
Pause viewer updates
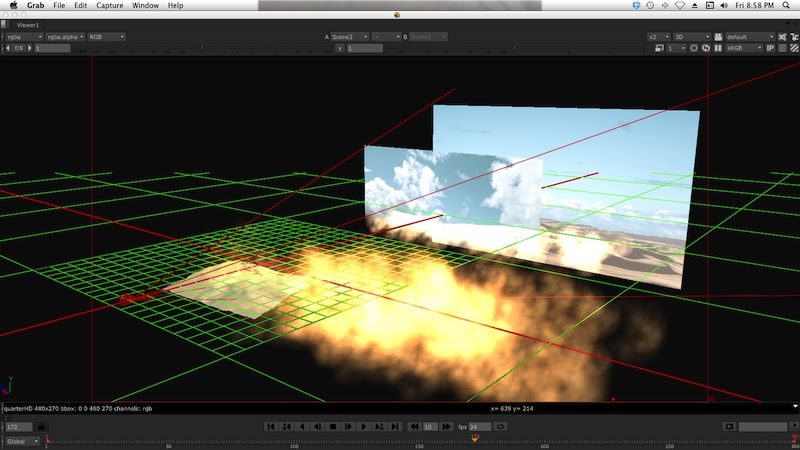point(718,48)
